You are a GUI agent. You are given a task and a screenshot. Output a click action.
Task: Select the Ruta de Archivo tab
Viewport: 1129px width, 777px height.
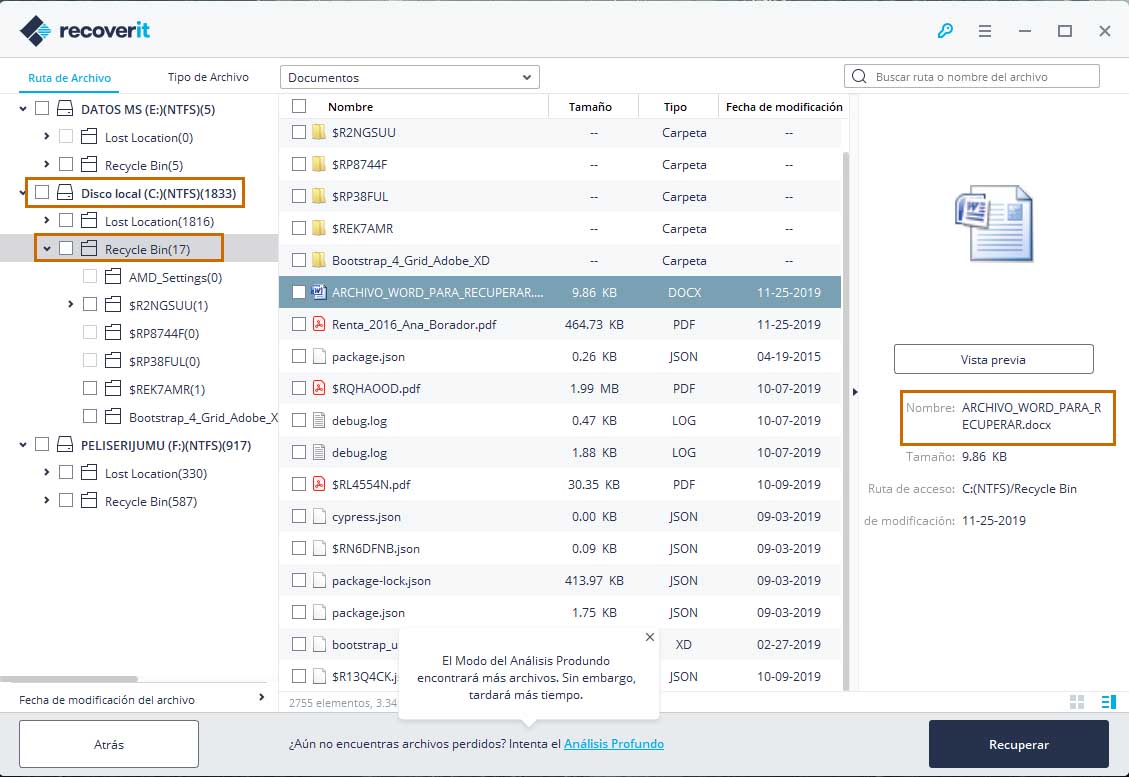coord(70,78)
